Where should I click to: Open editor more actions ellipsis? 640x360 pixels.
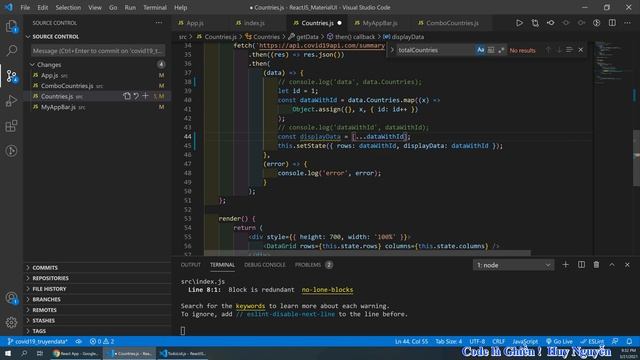tap(627, 23)
